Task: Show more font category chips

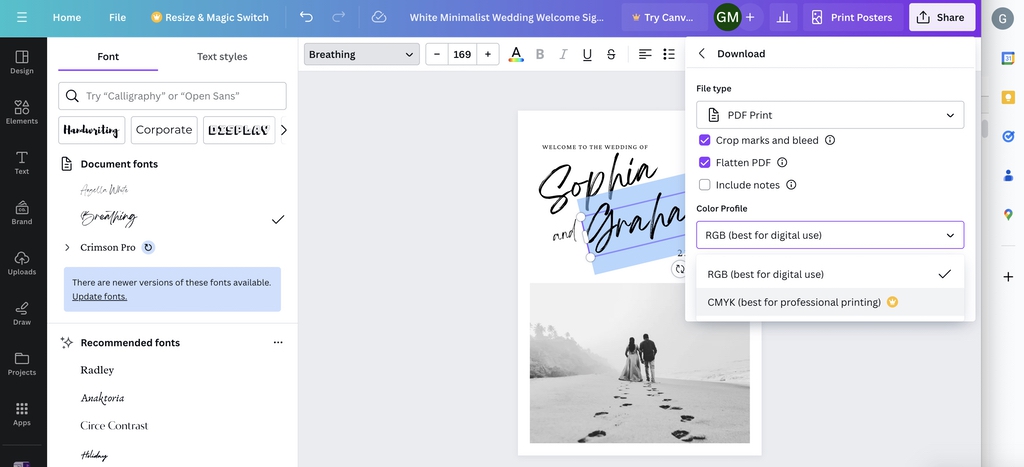Action: pyautogui.click(x=283, y=130)
